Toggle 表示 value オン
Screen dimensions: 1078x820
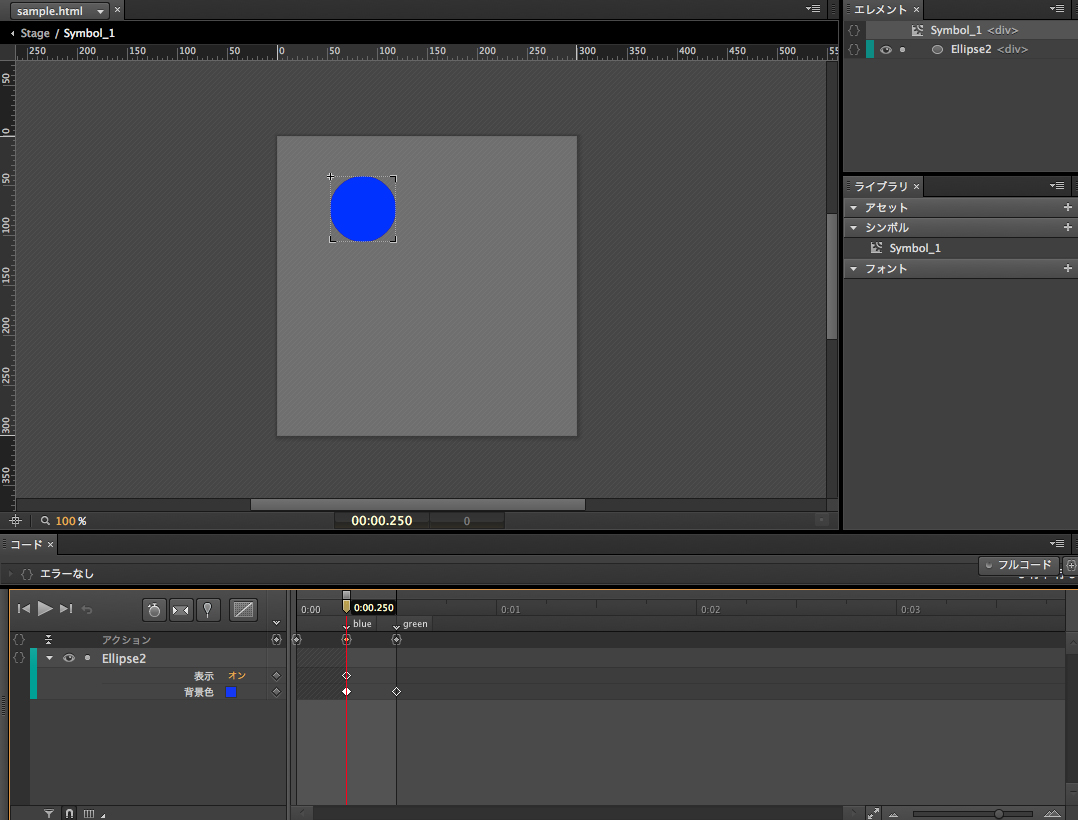(236, 676)
